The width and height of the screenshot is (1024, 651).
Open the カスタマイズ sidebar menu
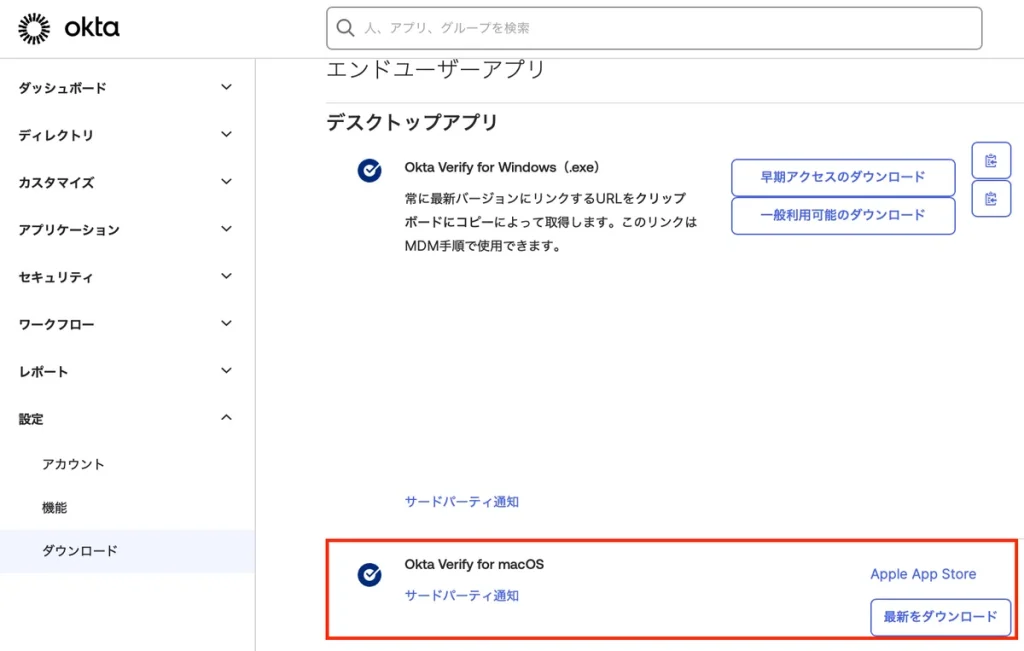coord(56,183)
